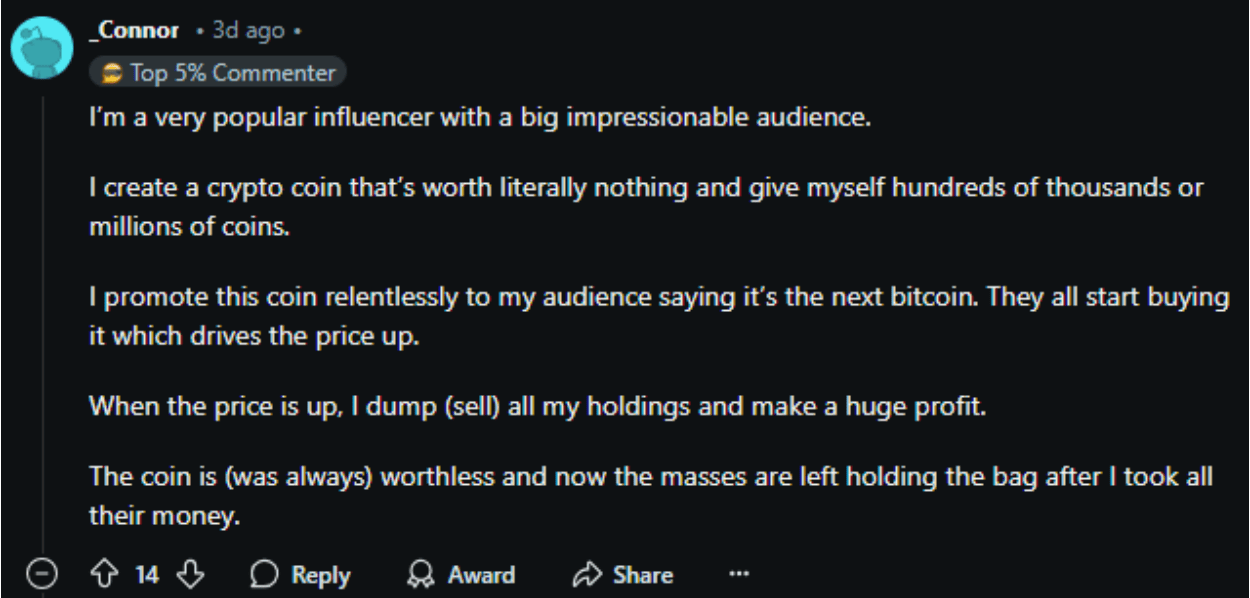Click the Reply speech bubble icon
Image resolution: width=1250 pixels, height=598 pixels.
click(264, 575)
